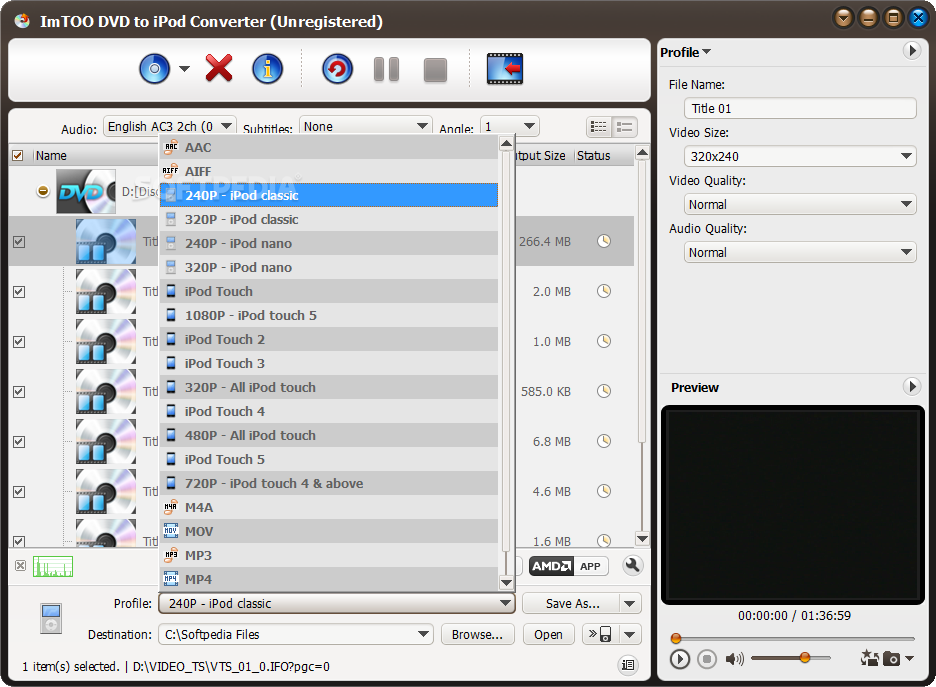
Task: Click the status clock icon for 2.0 MB row
Action: click(604, 291)
